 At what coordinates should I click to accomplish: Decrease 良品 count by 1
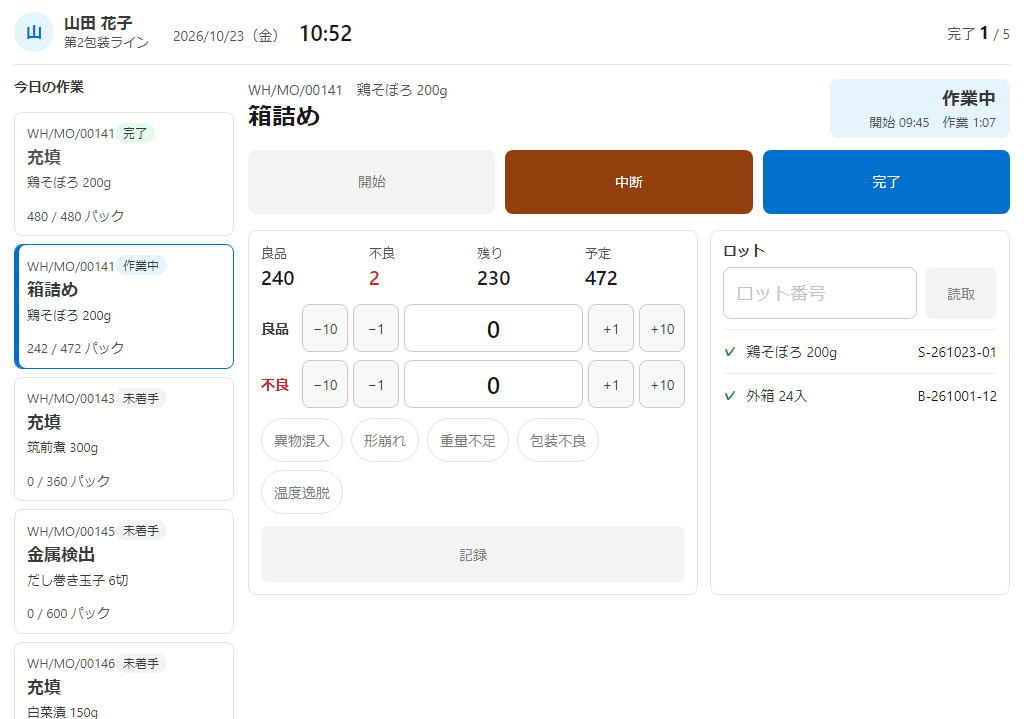tap(376, 328)
